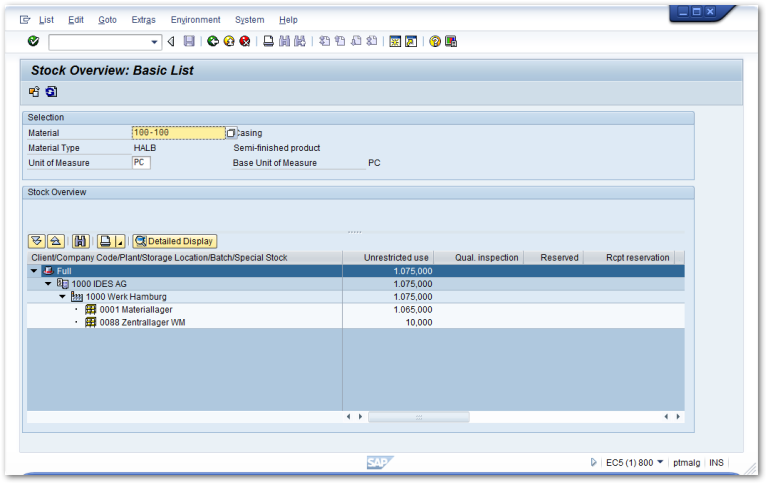Click the Reserved column header
Screen dimensions: 767x484
pyautogui.click(x=554, y=257)
